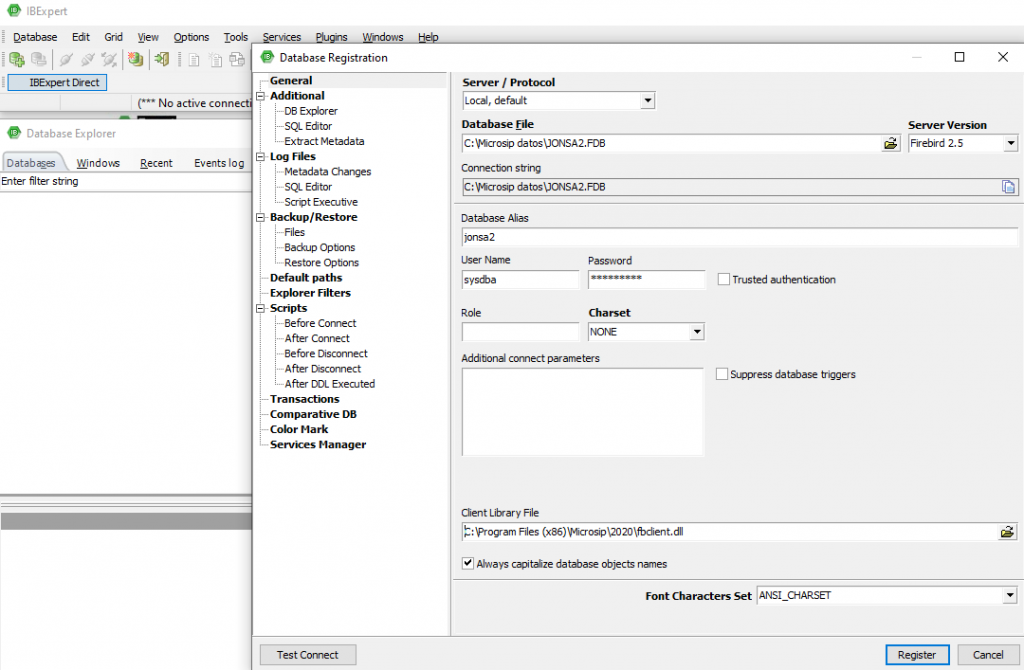Open the Server Version dropdown
1024x670 pixels.
[x=1010, y=144]
